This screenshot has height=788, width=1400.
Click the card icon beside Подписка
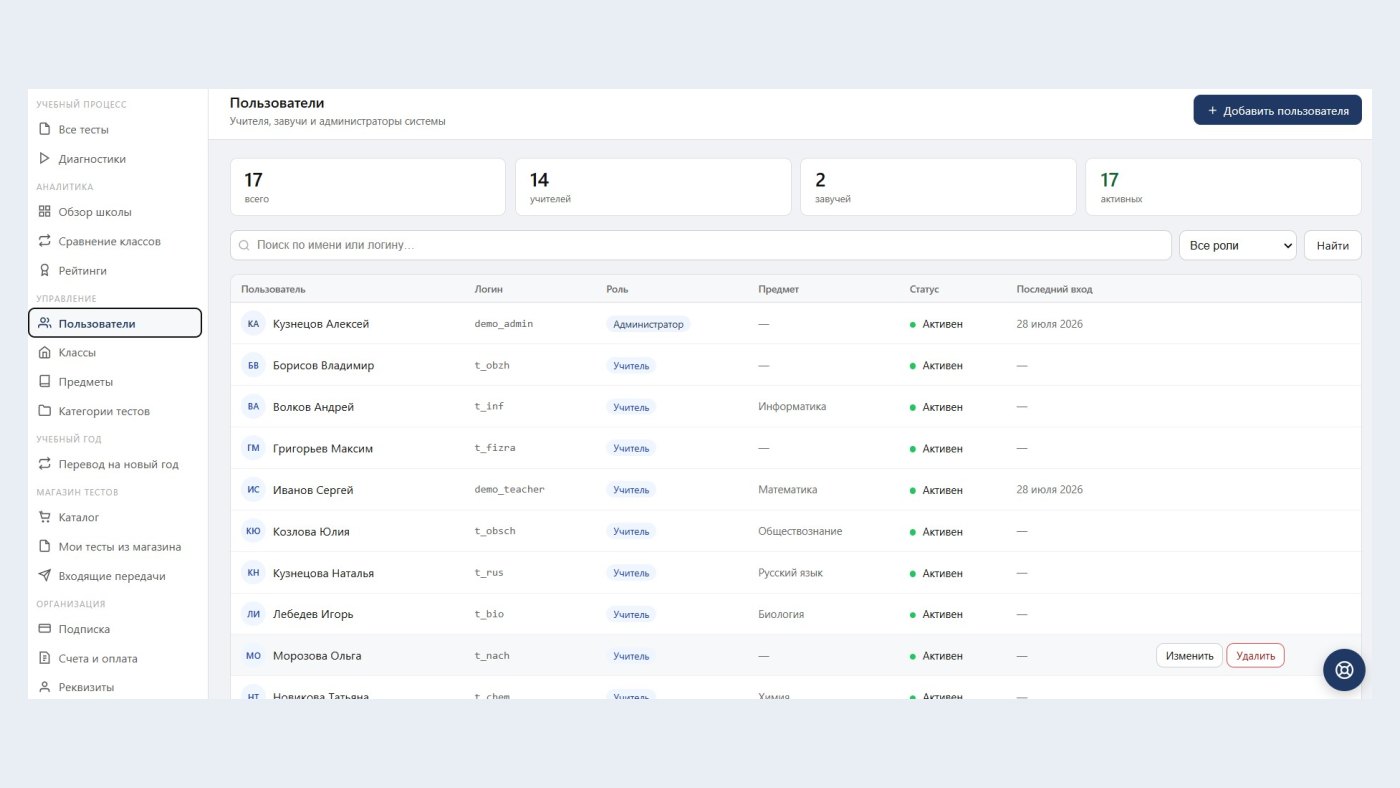coord(44,629)
